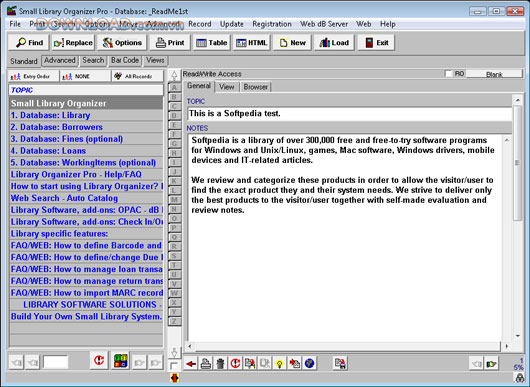Viewport: 530px width, 387px height.
Task: Click the All Records filter button
Action: coord(138,76)
